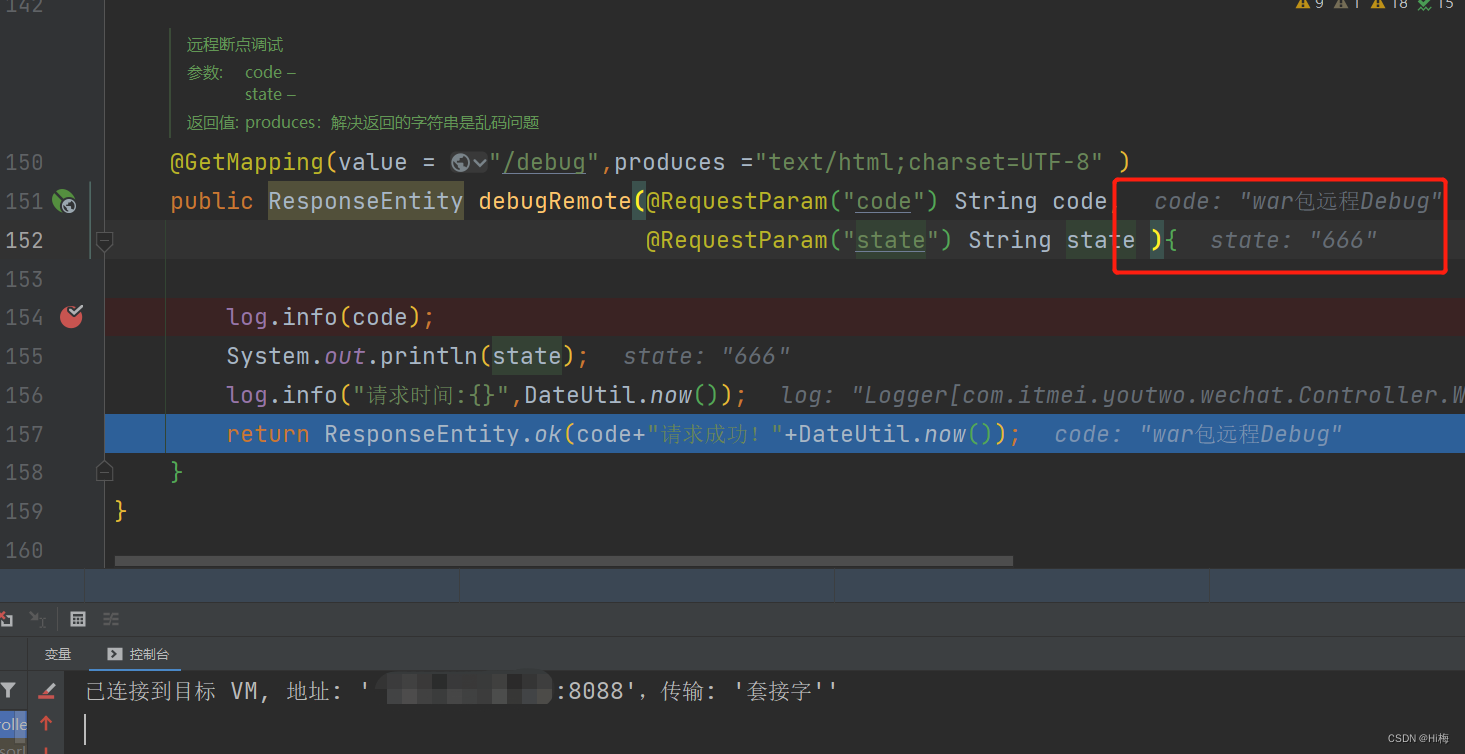The width and height of the screenshot is (1465, 754).
Task: Toggle the breakpoint on line 154
Action: [x=71, y=317]
